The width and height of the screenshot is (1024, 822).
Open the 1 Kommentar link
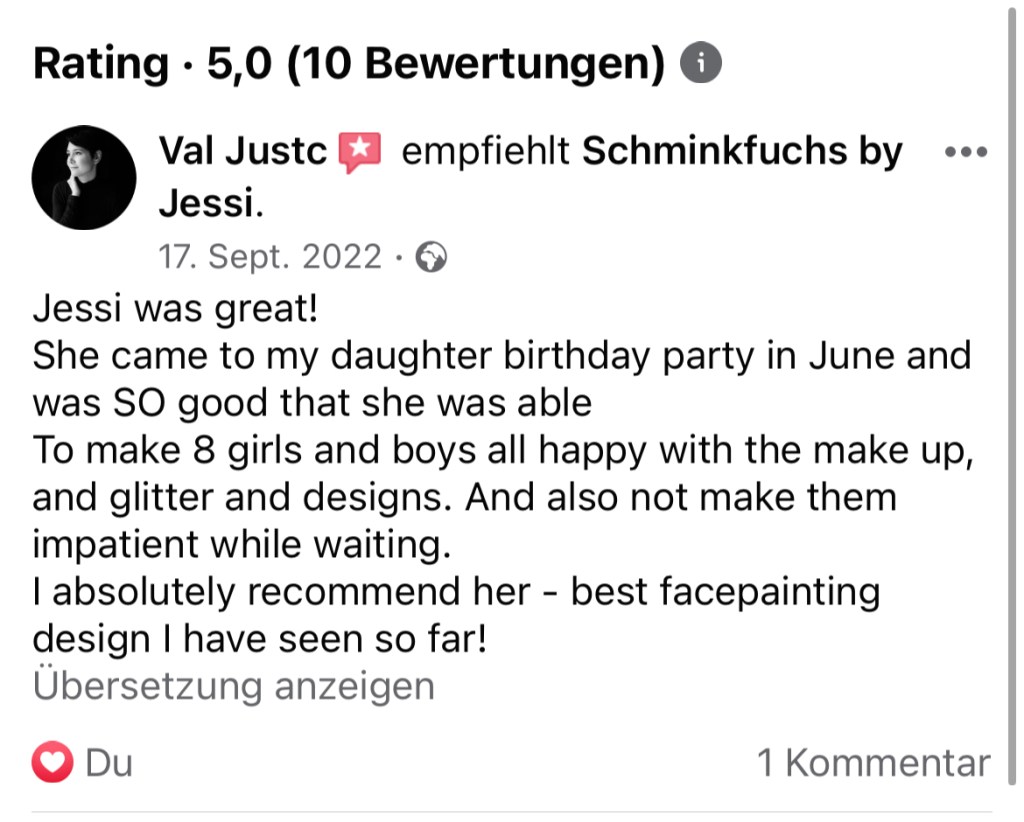tap(873, 764)
